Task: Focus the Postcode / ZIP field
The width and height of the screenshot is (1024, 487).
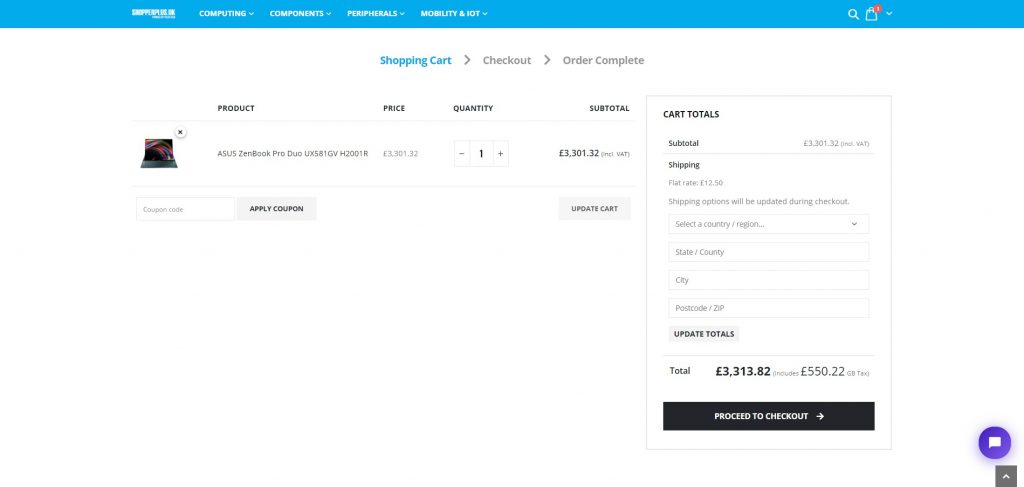Action: click(769, 308)
